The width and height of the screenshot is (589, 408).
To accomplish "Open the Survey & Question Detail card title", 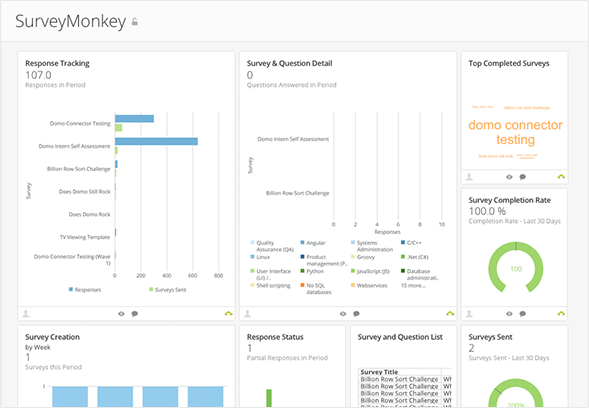I will pos(290,63).
